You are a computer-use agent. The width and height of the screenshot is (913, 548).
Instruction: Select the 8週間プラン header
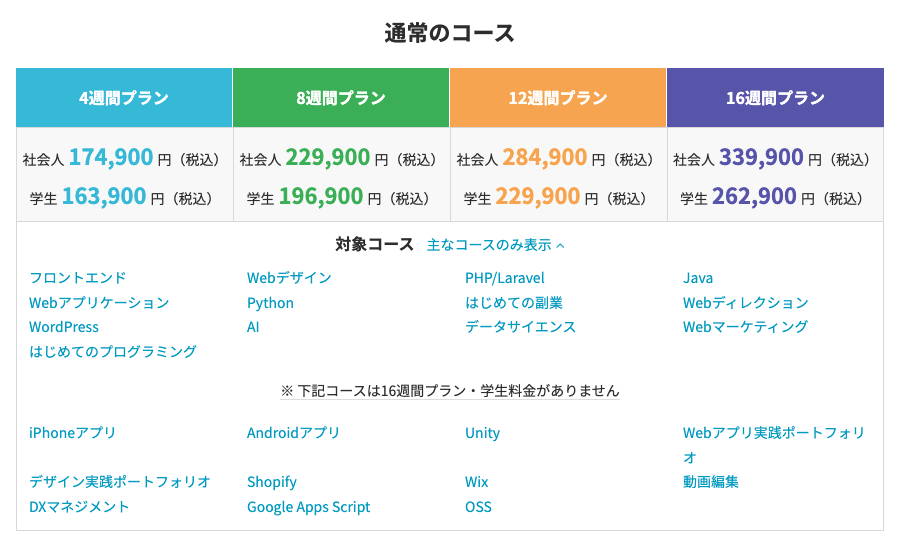[x=341, y=97]
